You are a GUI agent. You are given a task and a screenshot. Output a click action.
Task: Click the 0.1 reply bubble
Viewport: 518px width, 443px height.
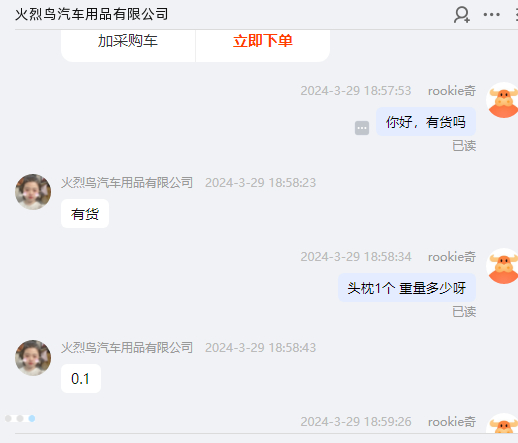click(x=81, y=379)
